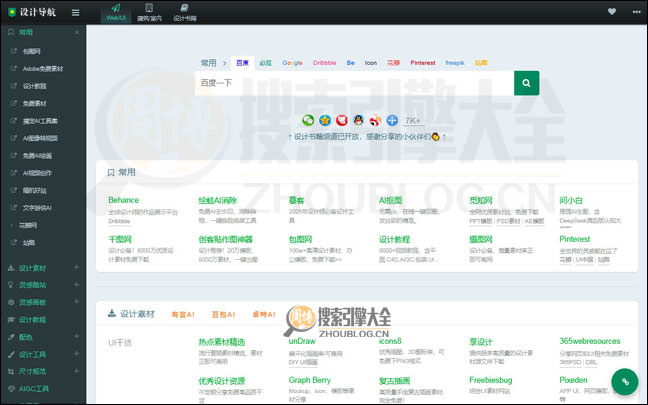The height and width of the screenshot is (405, 648).
Task: Click the lightbulb icon beside 灵感酷站
Action: tap(11, 285)
